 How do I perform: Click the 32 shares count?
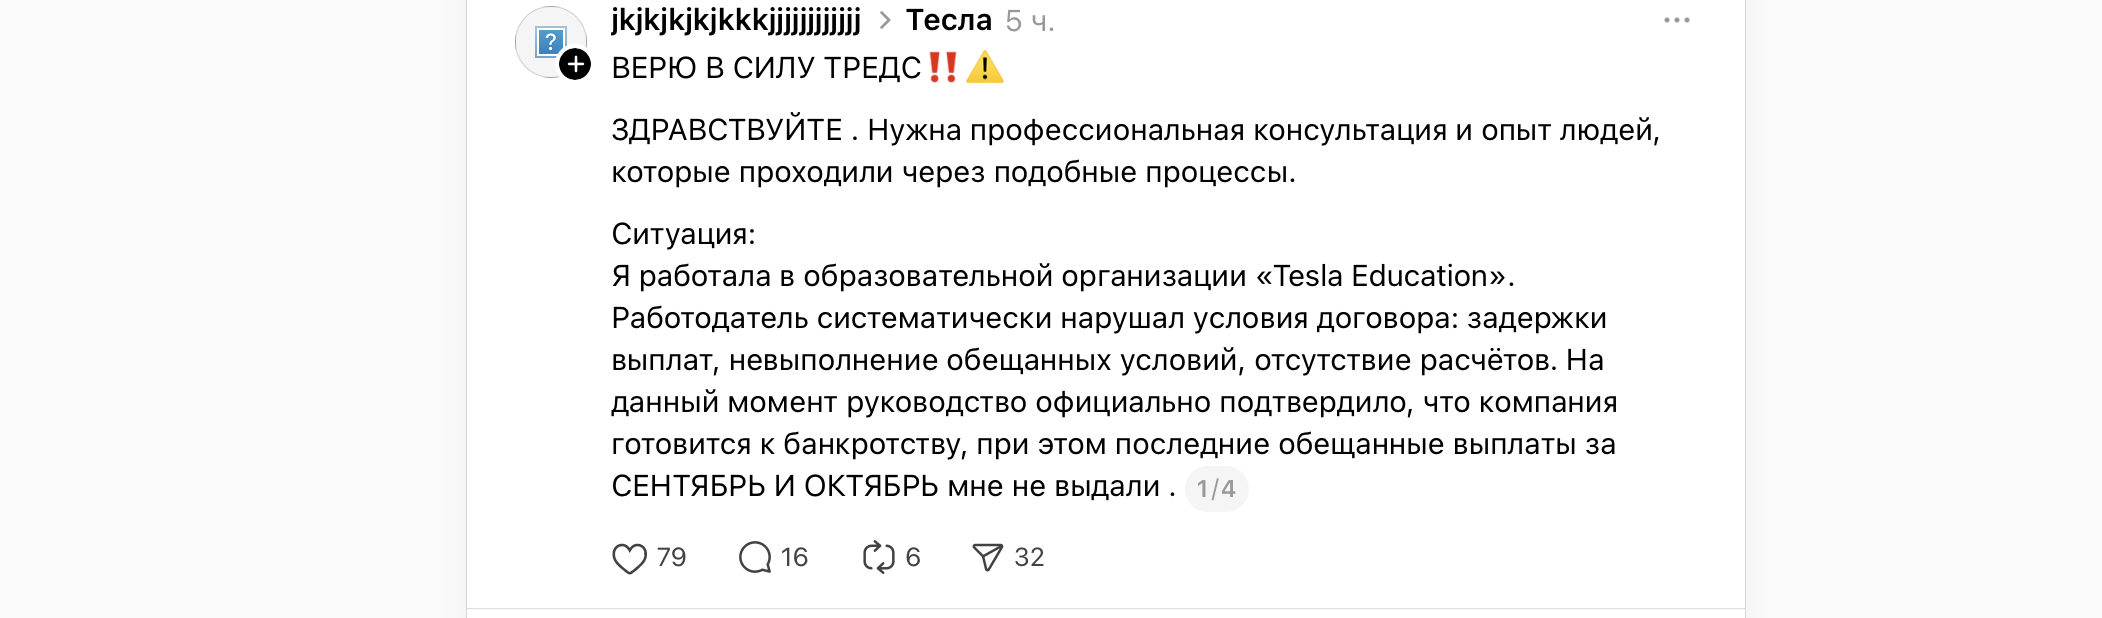tap(1029, 557)
